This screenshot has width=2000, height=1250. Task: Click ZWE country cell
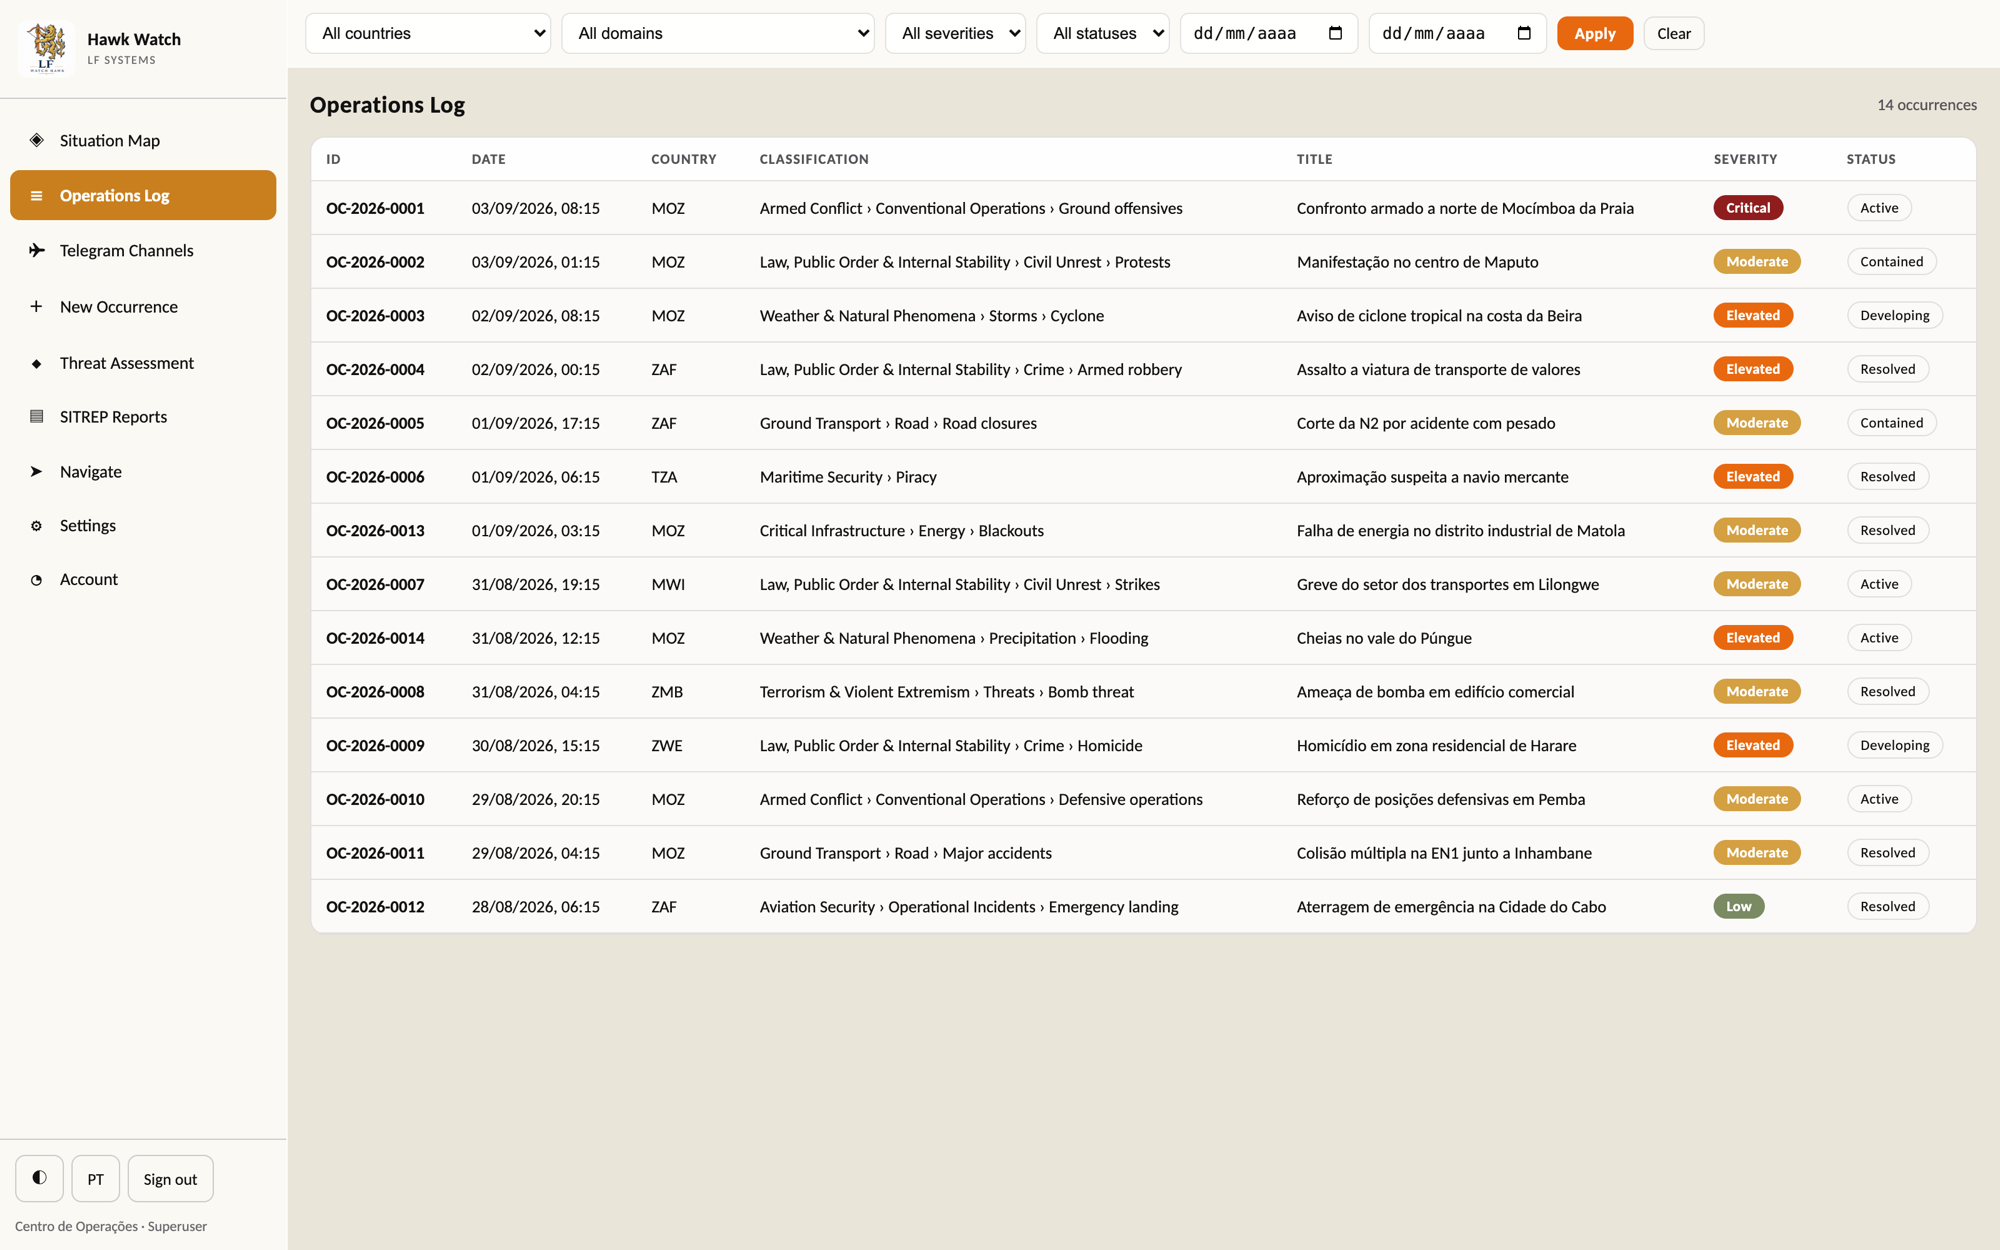[x=667, y=745]
